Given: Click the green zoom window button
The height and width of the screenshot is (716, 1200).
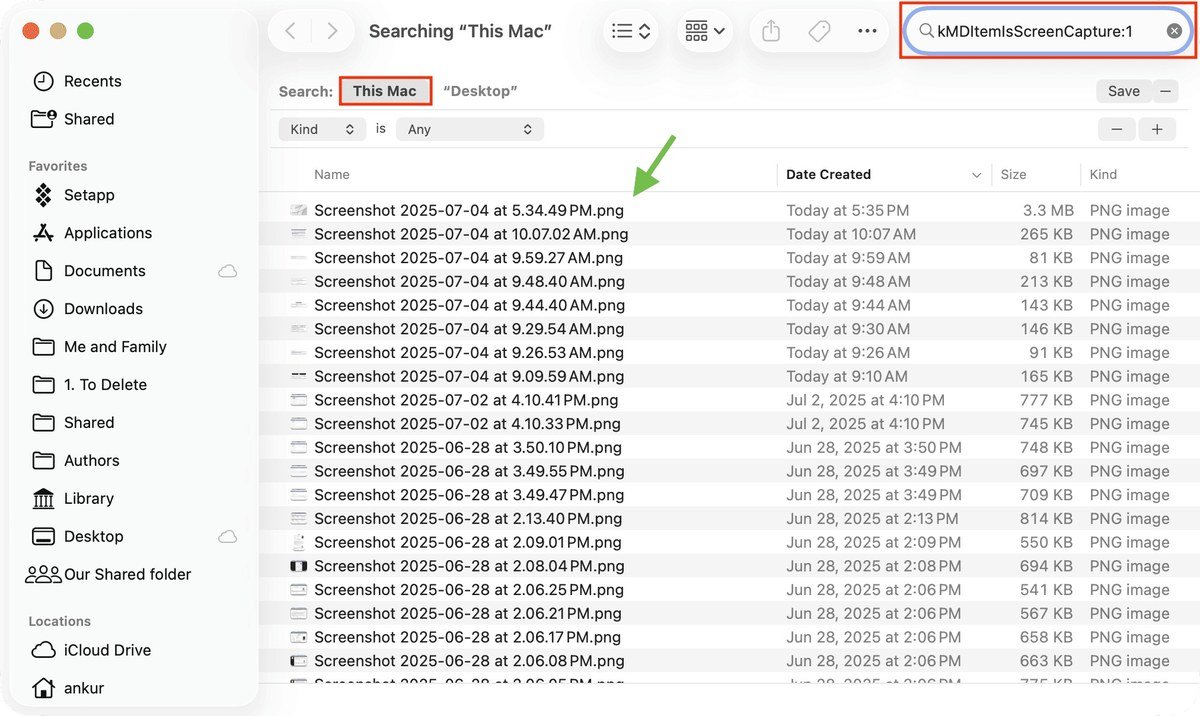Looking at the screenshot, I should (85, 31).
